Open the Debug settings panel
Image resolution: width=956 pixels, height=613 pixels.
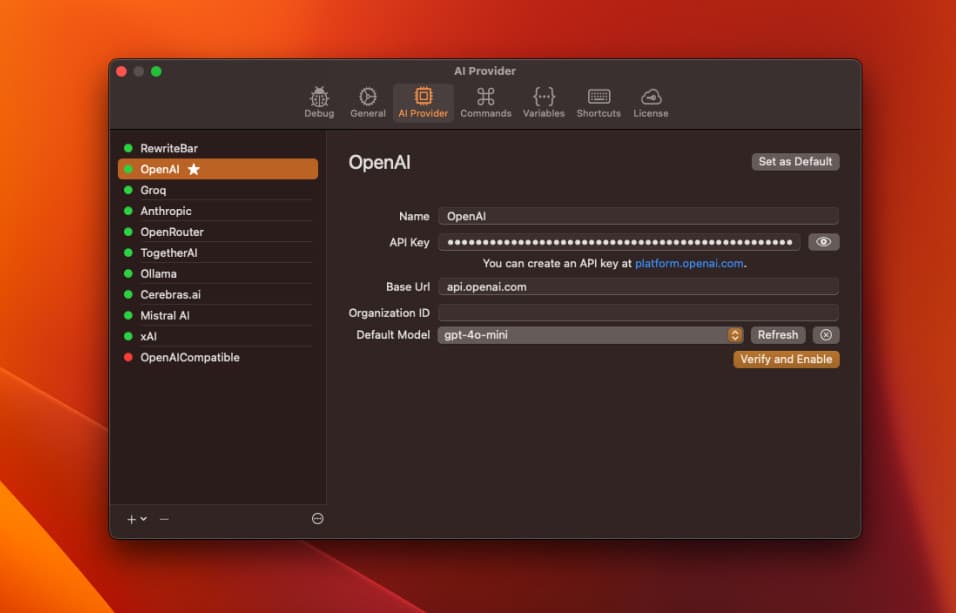click(318, 101)
